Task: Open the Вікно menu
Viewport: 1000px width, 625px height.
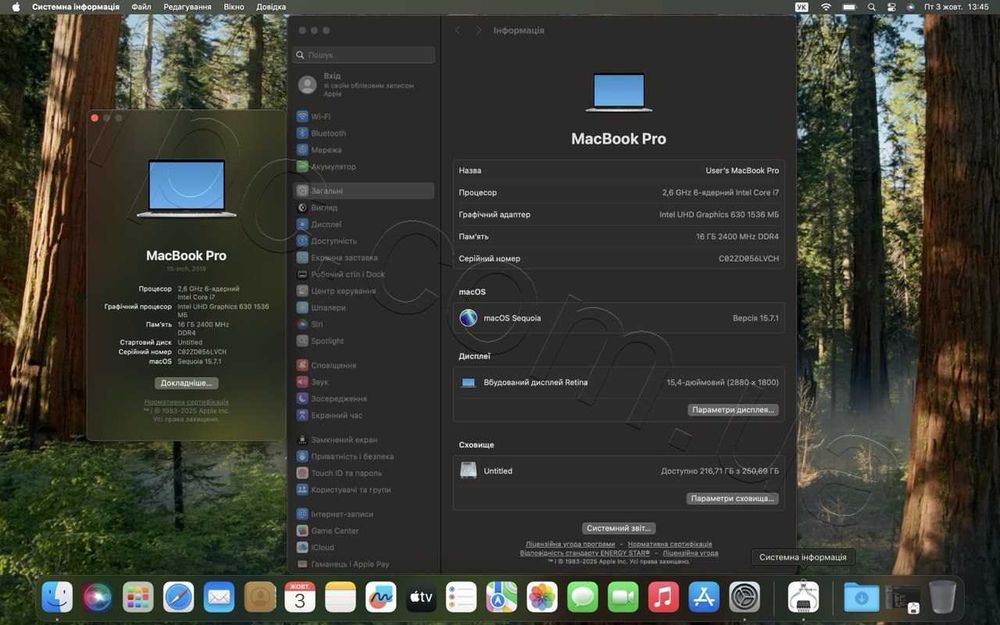Action: (x=233, y=7)
